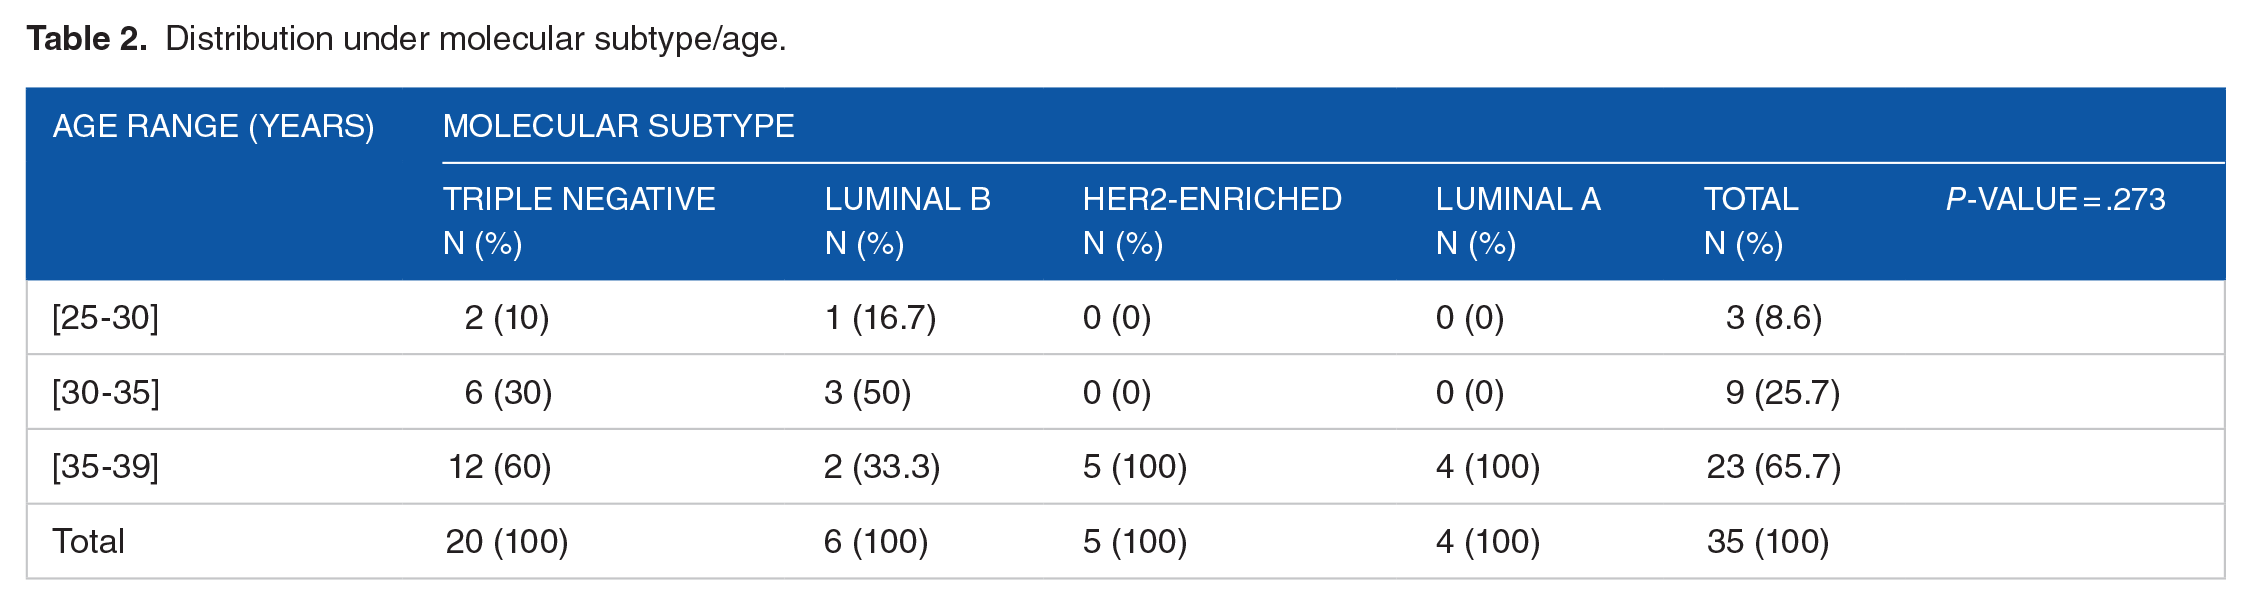Click the [35-39] age range row label

(x=105, y=466)
